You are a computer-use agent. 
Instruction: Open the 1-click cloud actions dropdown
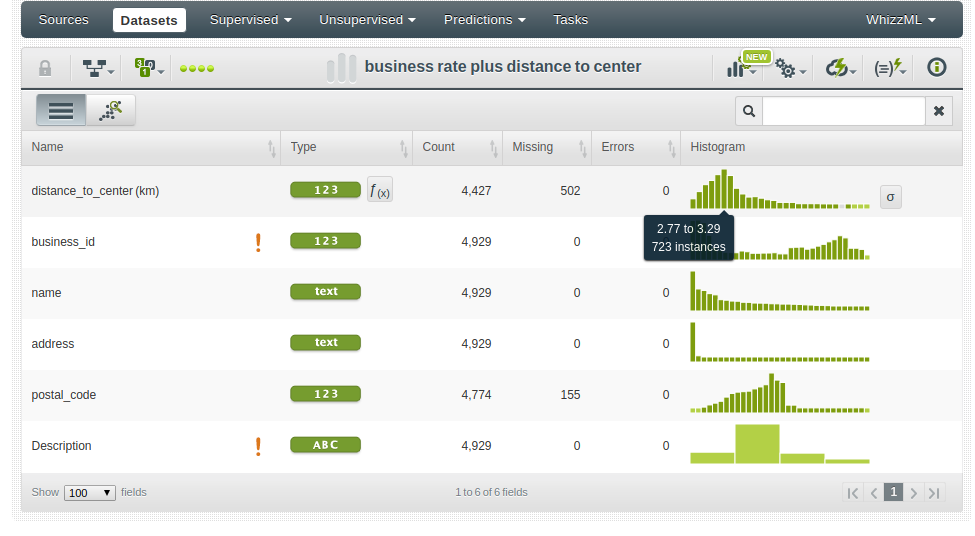[841, 69]
